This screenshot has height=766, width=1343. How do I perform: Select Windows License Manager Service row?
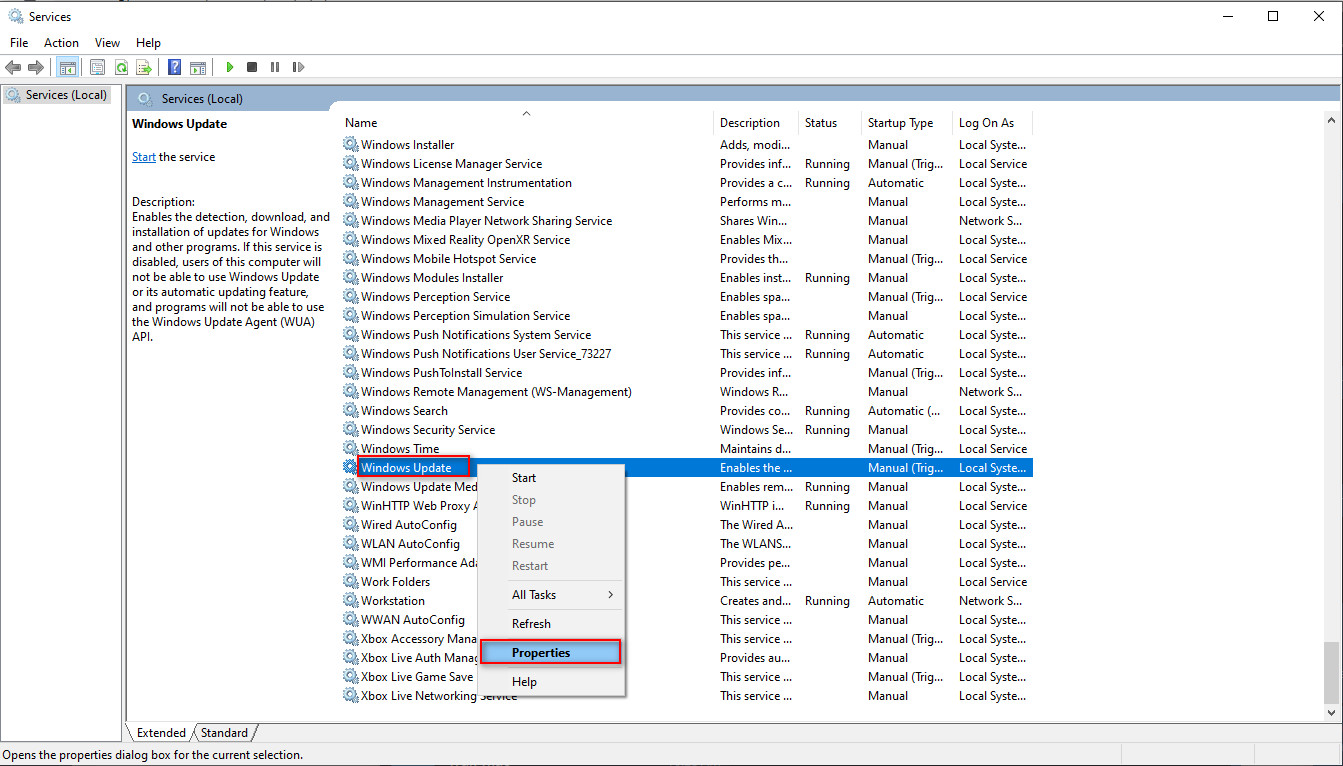(686, 164)
